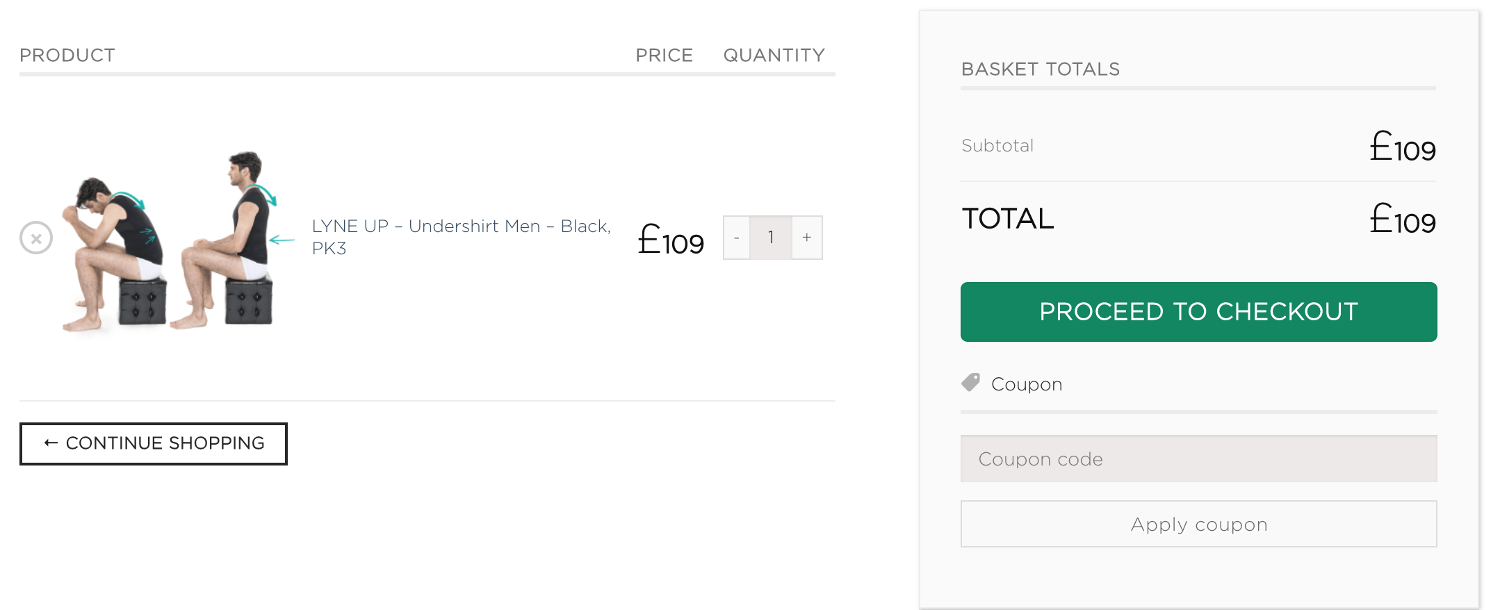
Task: Click the £109 item price in product row
Action: [671, 240]
